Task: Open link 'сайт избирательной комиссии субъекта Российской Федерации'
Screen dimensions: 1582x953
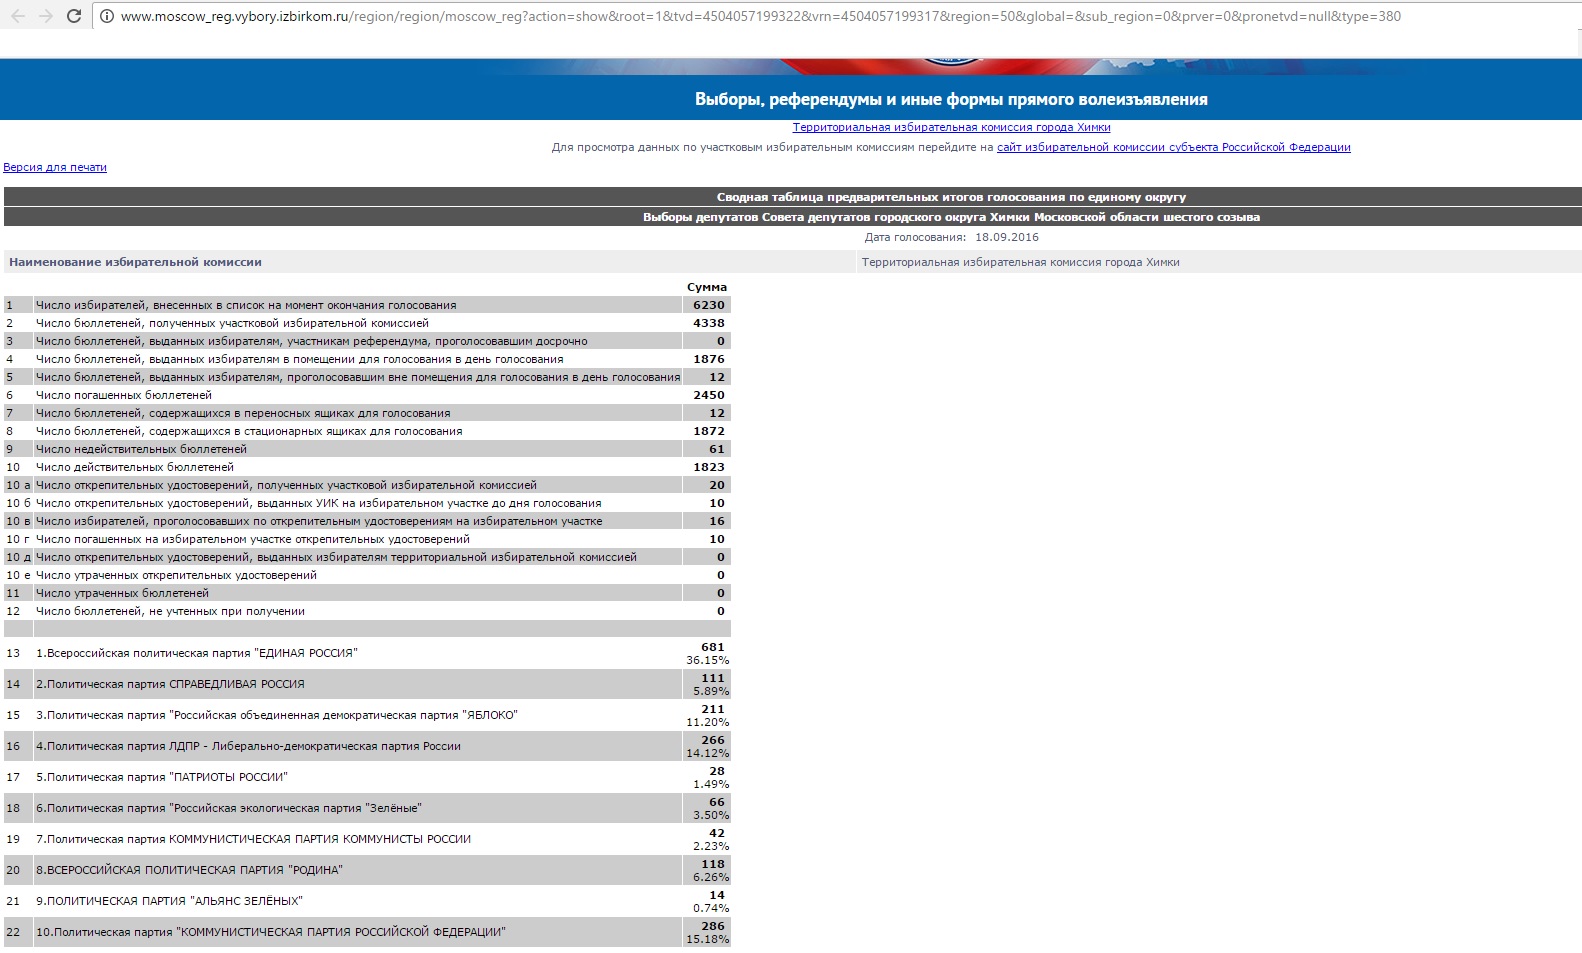Action: pos(1173,147)
